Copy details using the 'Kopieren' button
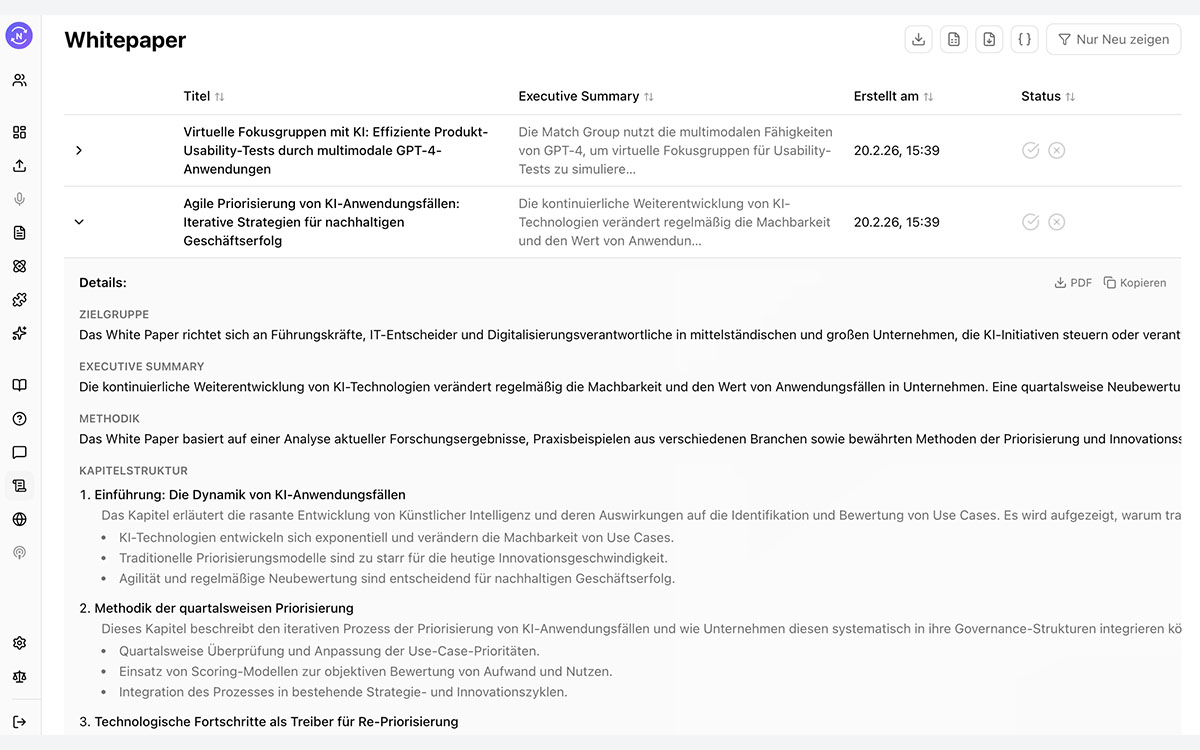Image resolution: width=1200 pixels, height=750 pixels. [x=1135, y=282]
